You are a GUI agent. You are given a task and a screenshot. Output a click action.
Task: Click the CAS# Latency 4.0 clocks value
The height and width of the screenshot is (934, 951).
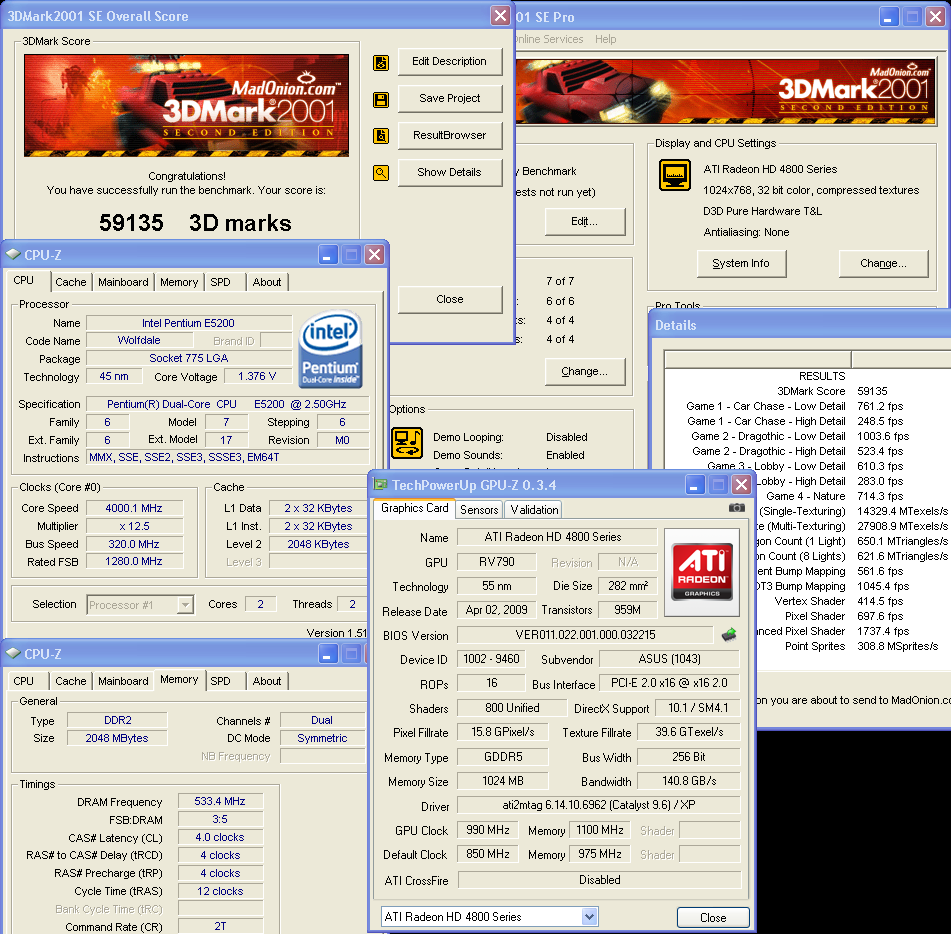(220, 838)
